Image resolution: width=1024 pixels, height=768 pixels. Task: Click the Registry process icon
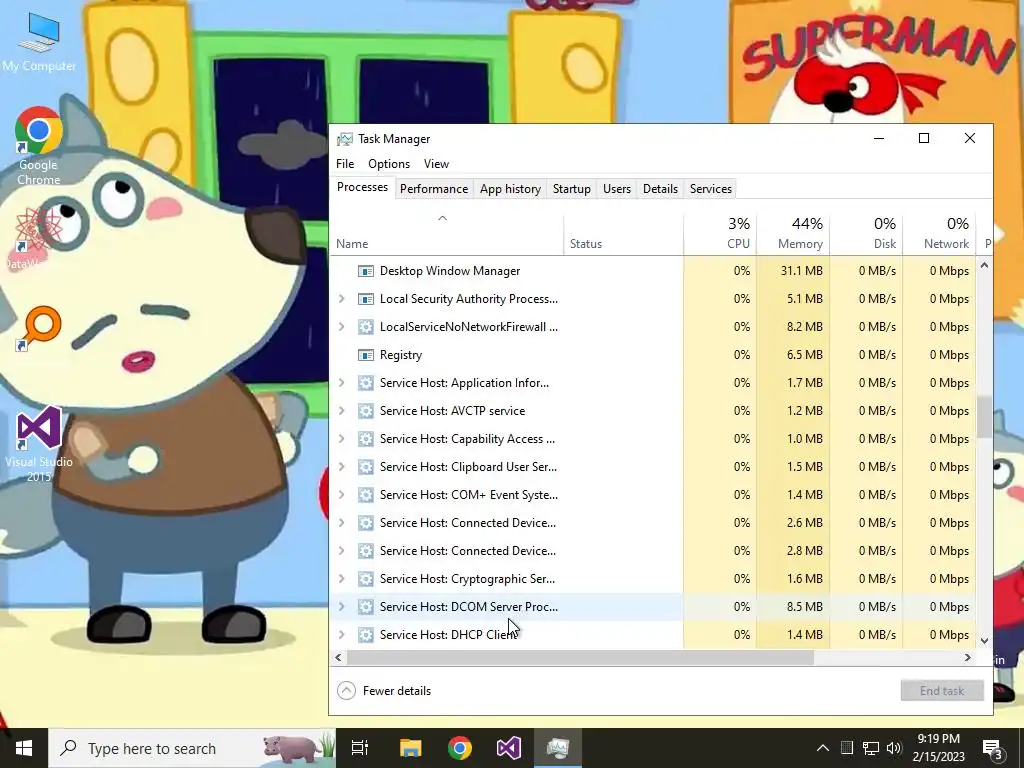[366, 355]
